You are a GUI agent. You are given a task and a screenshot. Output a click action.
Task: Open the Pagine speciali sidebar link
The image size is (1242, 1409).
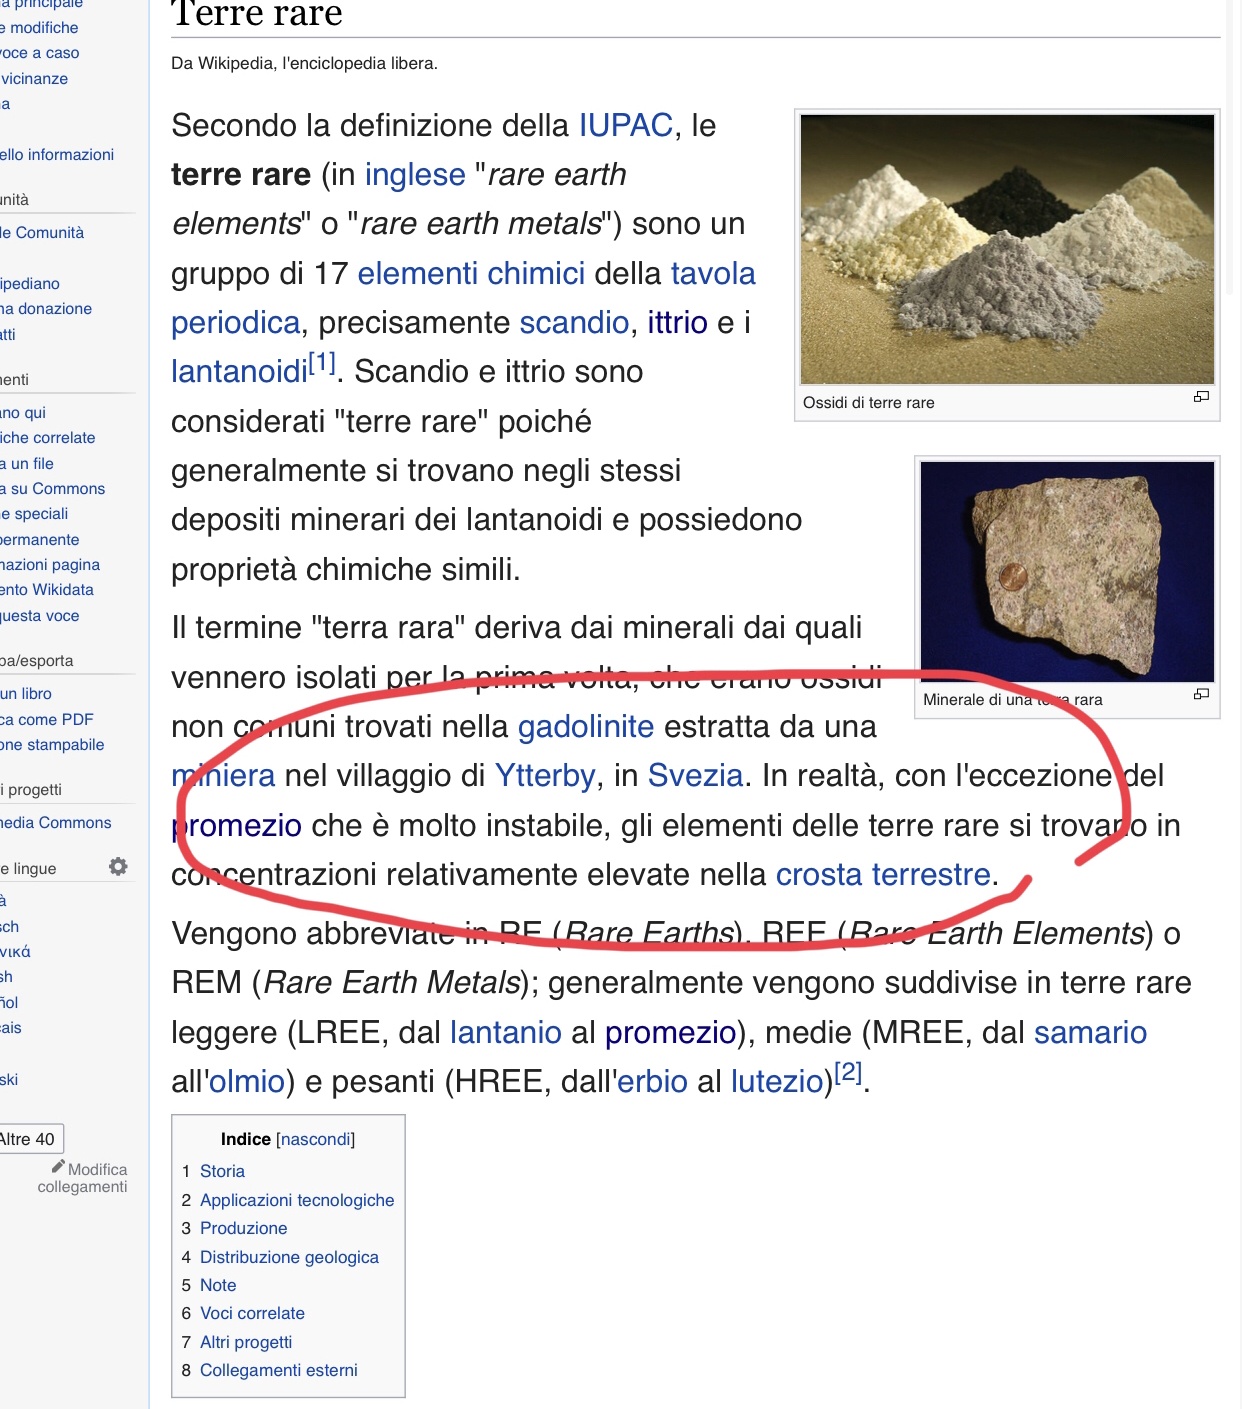tap(34, 514)
